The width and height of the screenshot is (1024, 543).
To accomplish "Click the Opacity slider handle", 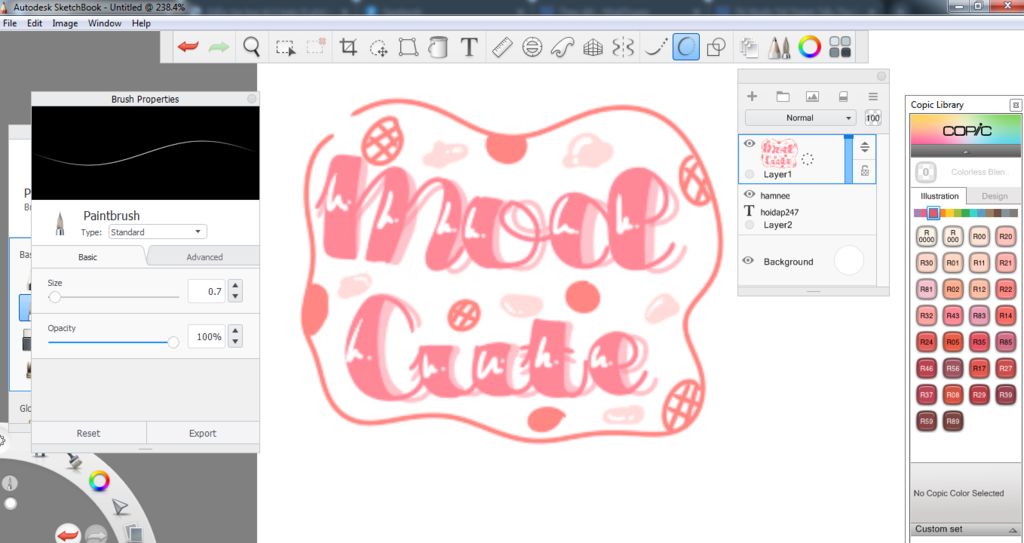I will [173, 342].
